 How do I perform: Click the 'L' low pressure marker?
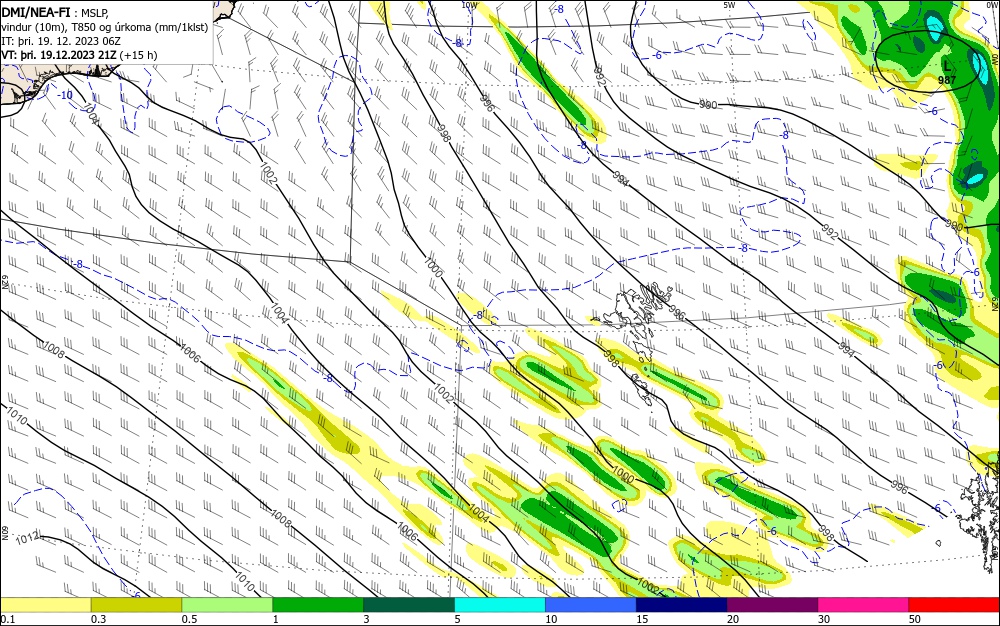(947, 66)
